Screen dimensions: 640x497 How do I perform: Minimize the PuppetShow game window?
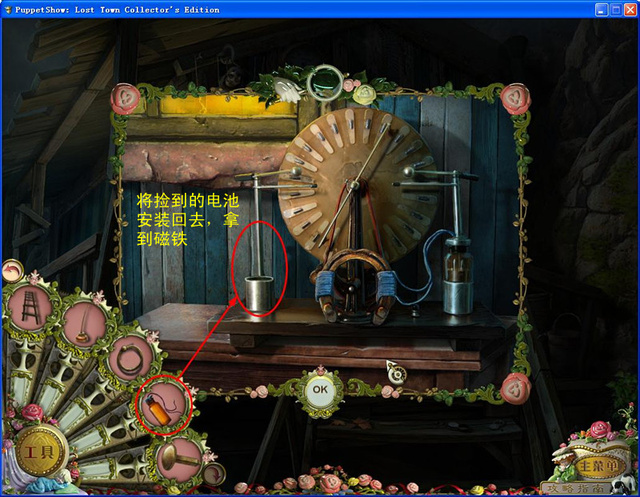click(600, 10)
